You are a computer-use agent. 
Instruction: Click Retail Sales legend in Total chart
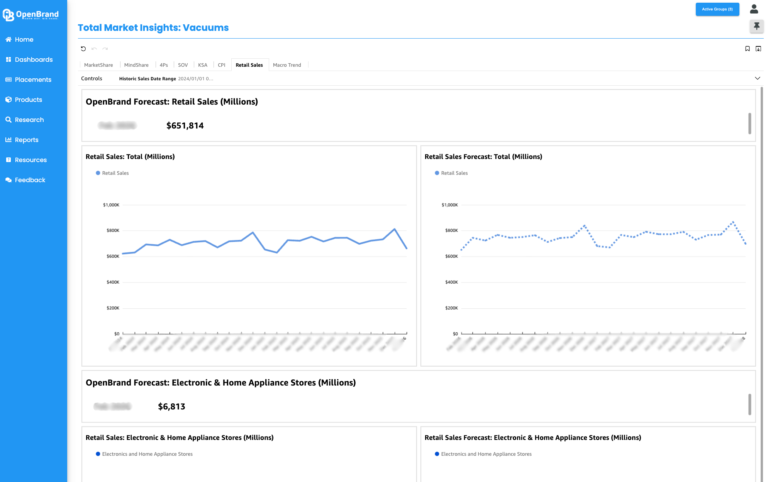pyautogui.click(x=112, y=173)
